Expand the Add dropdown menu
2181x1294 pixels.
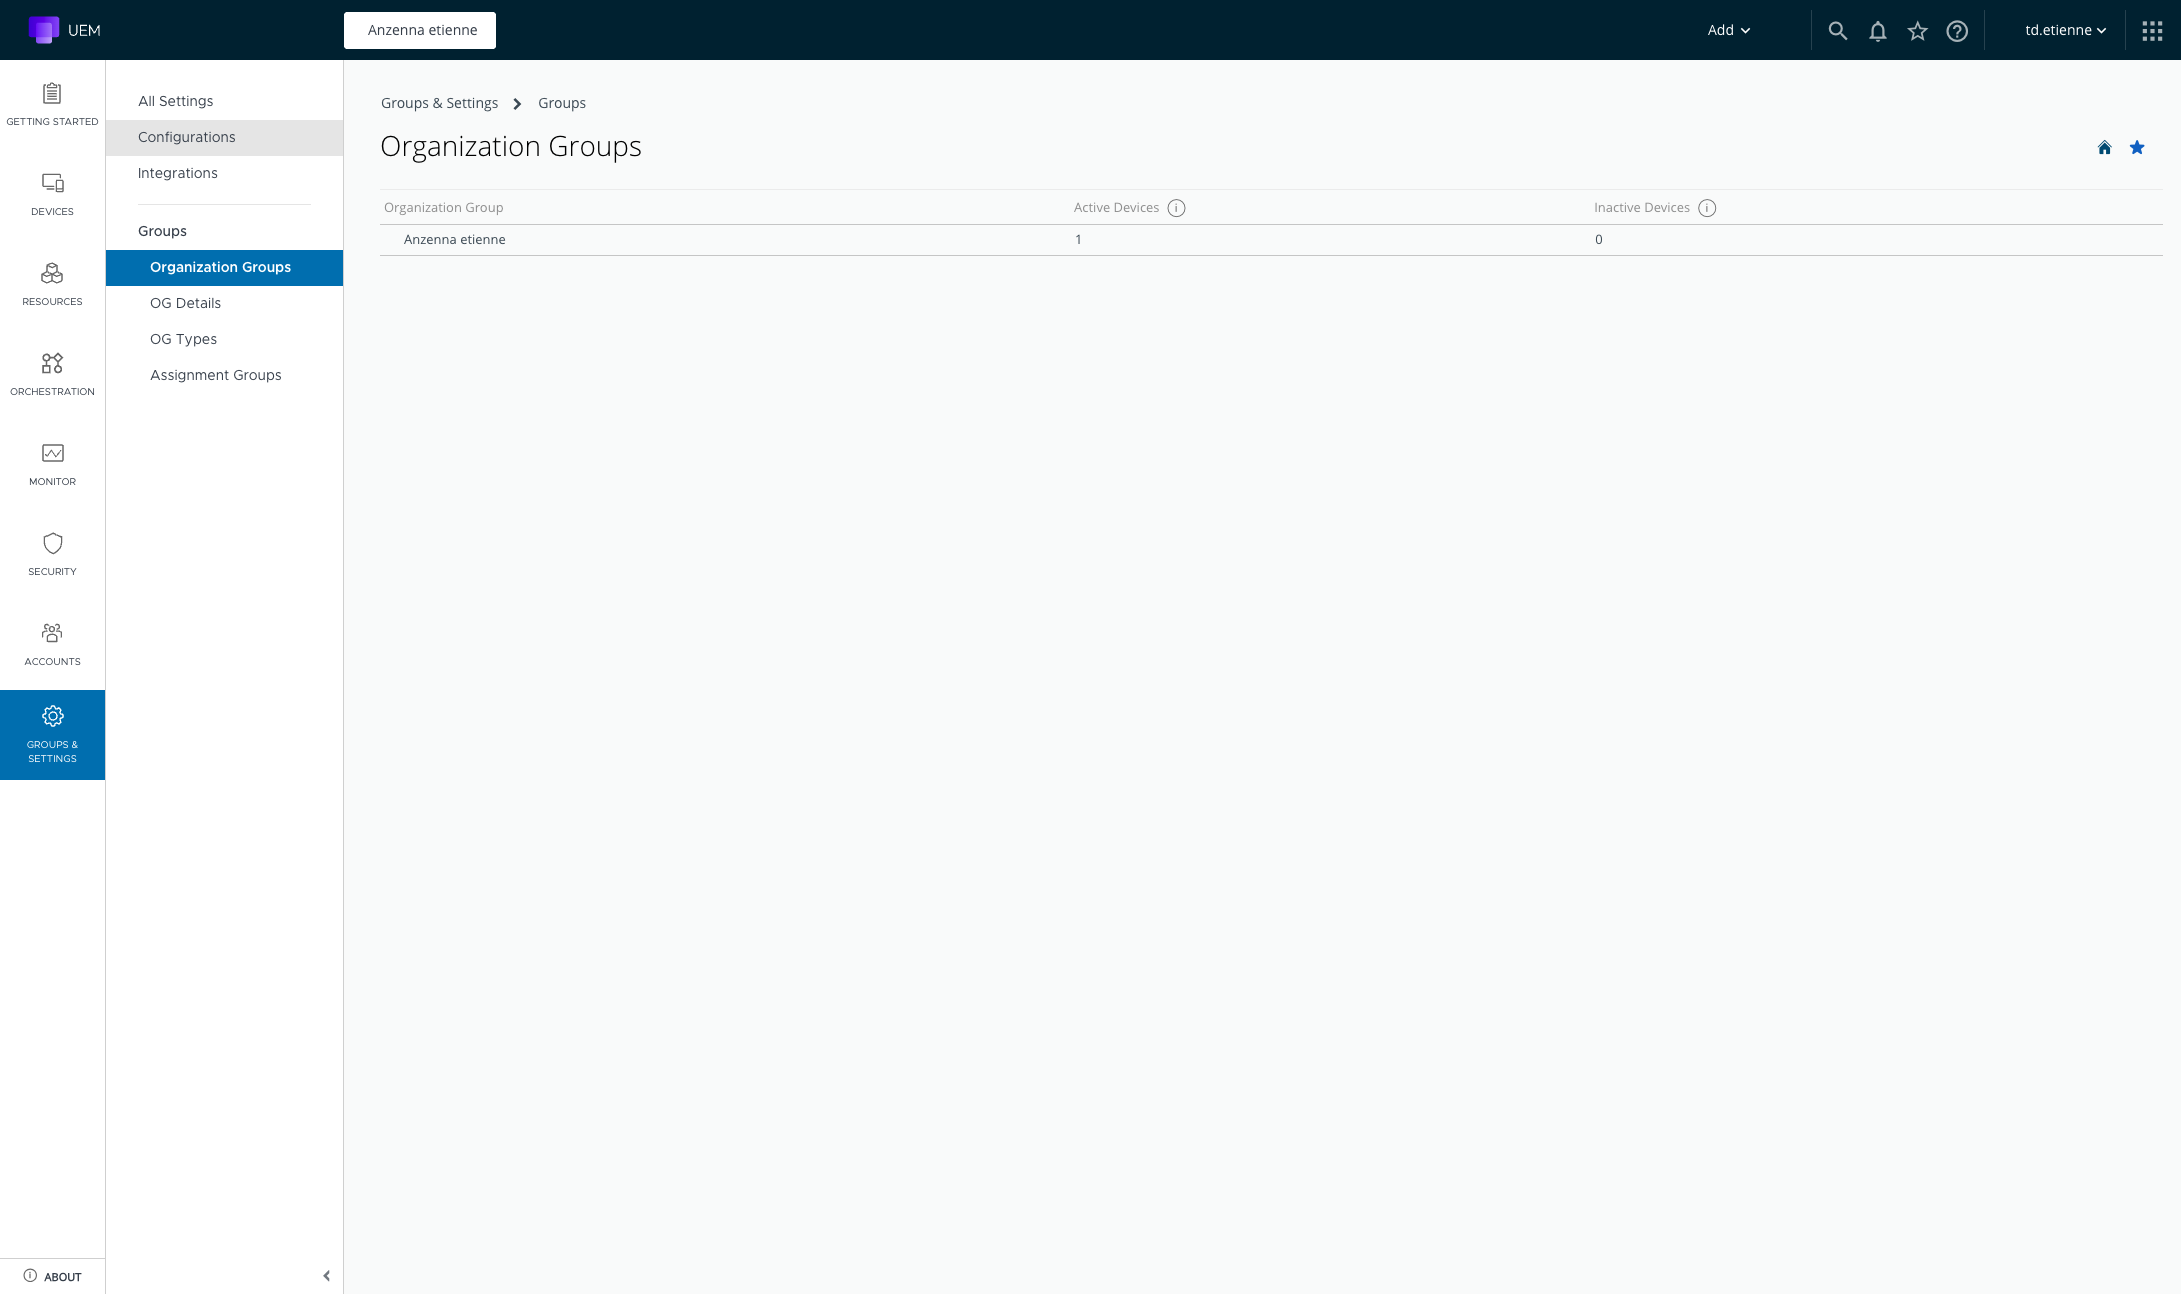tap(1728, 30)
